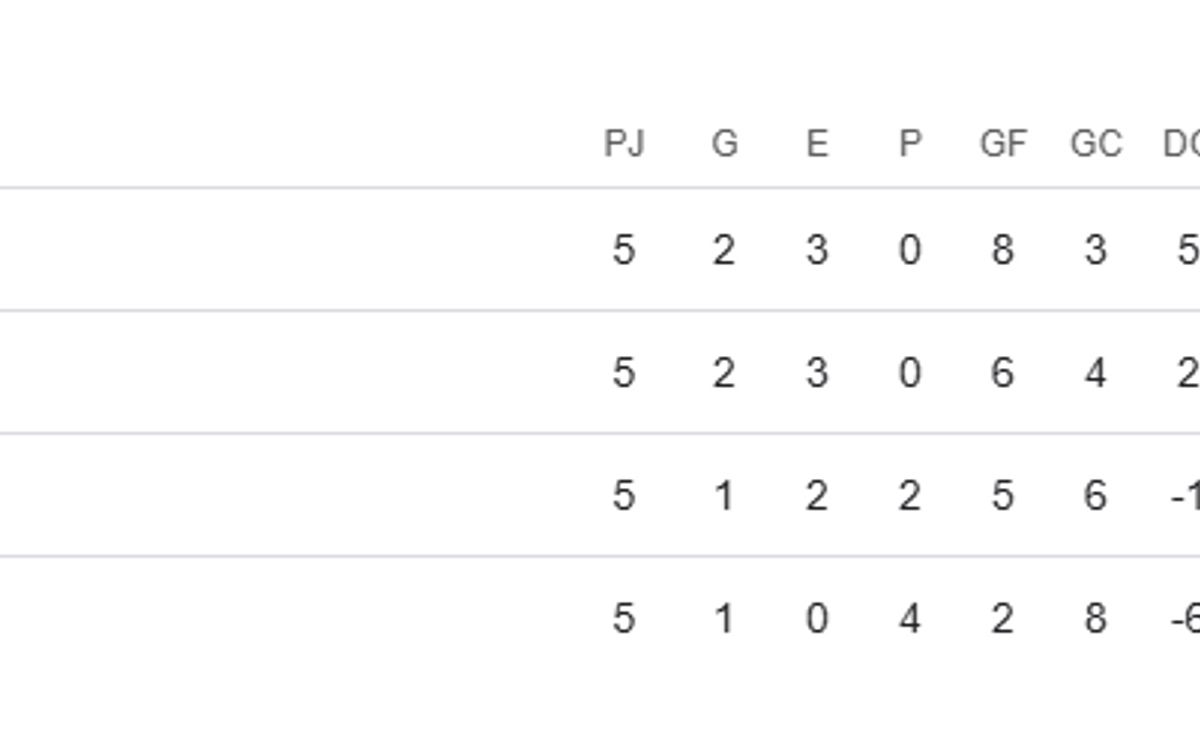Select the GF value 6 in second row
The image size is (1200, 740).
[1003, 373]
